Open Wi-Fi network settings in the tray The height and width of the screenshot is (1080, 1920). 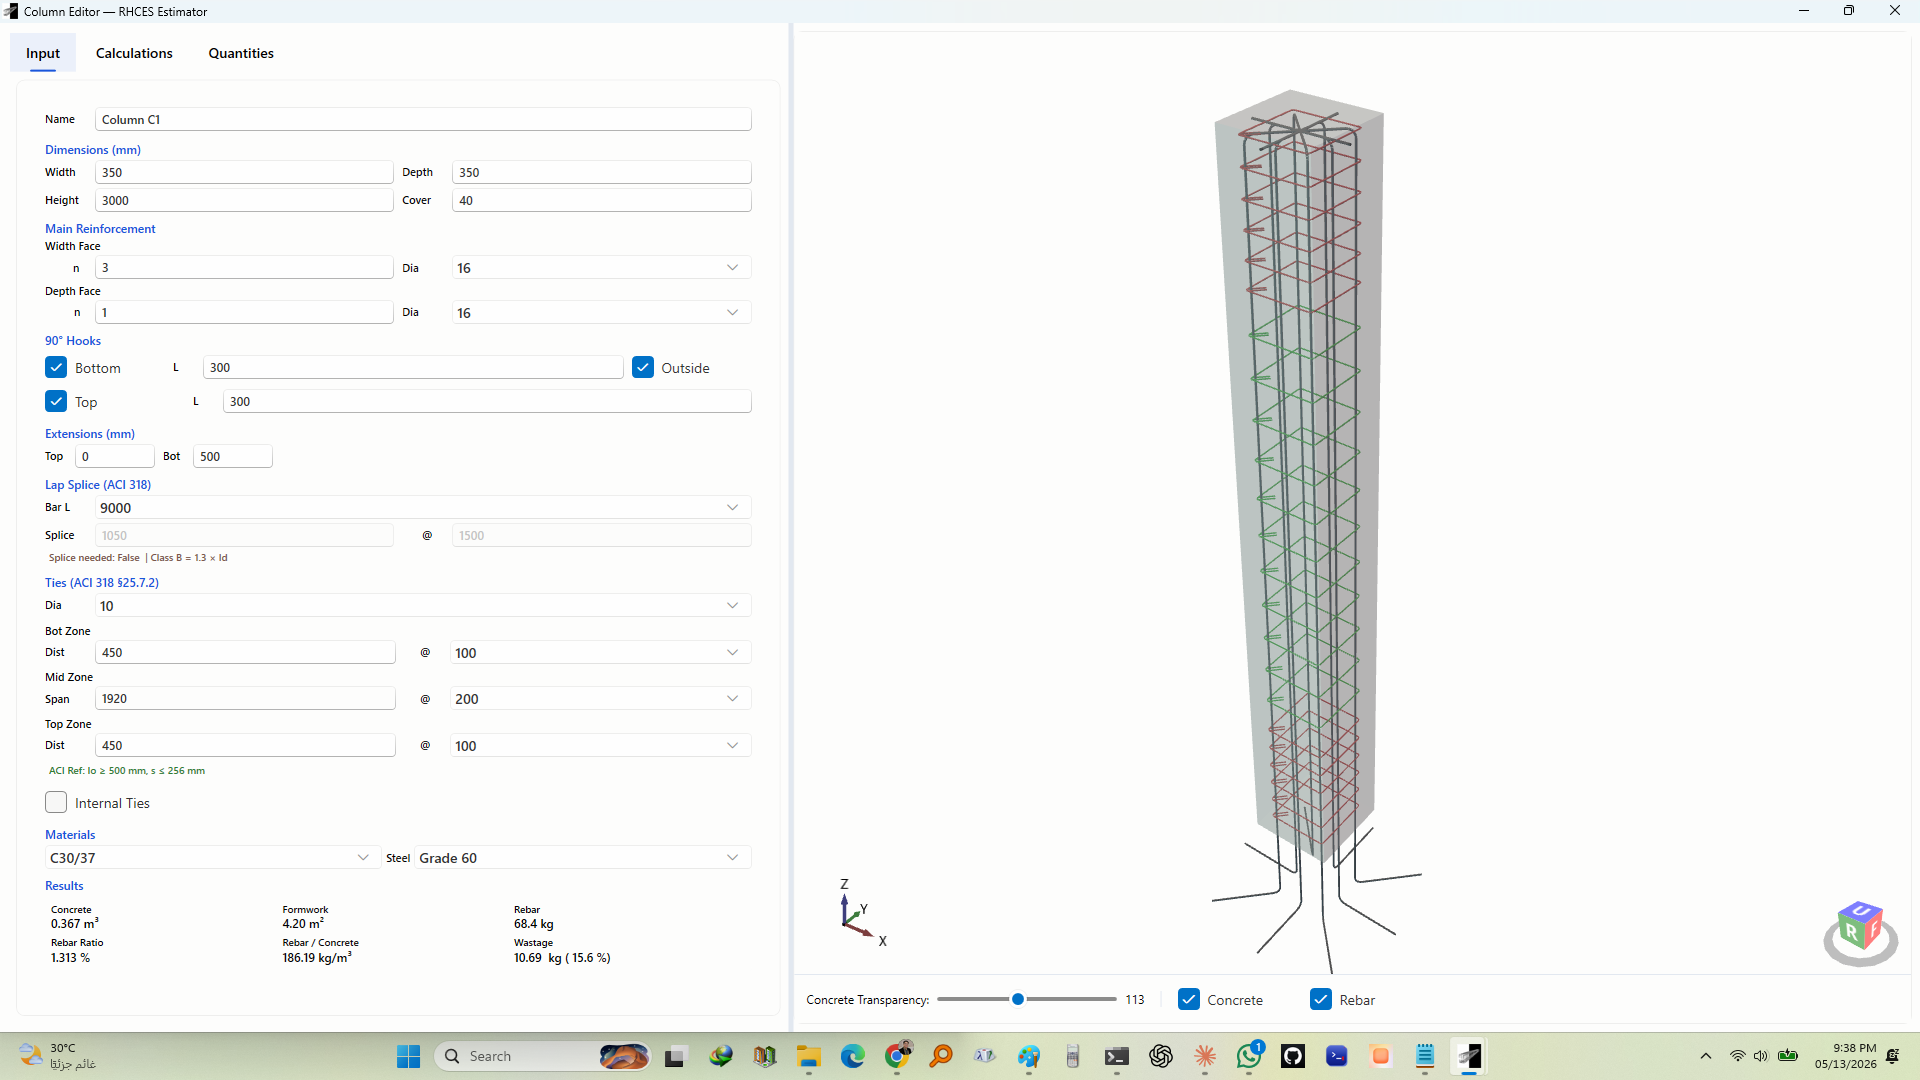[x=1738, y=1056]
